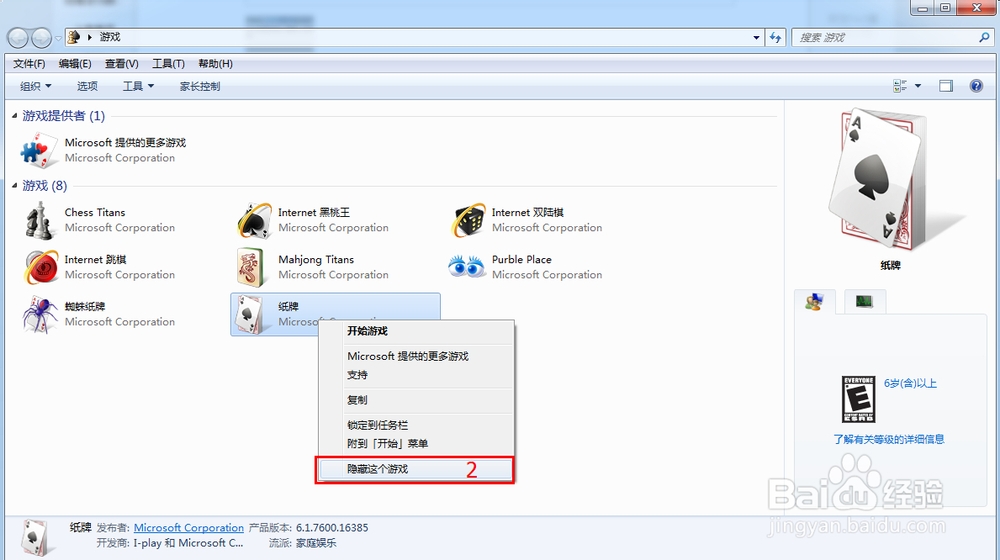Collapse the 游戏提供者 (1) group
The height and width of the screenshot is (560, 1000).
[x=15, y=115]
